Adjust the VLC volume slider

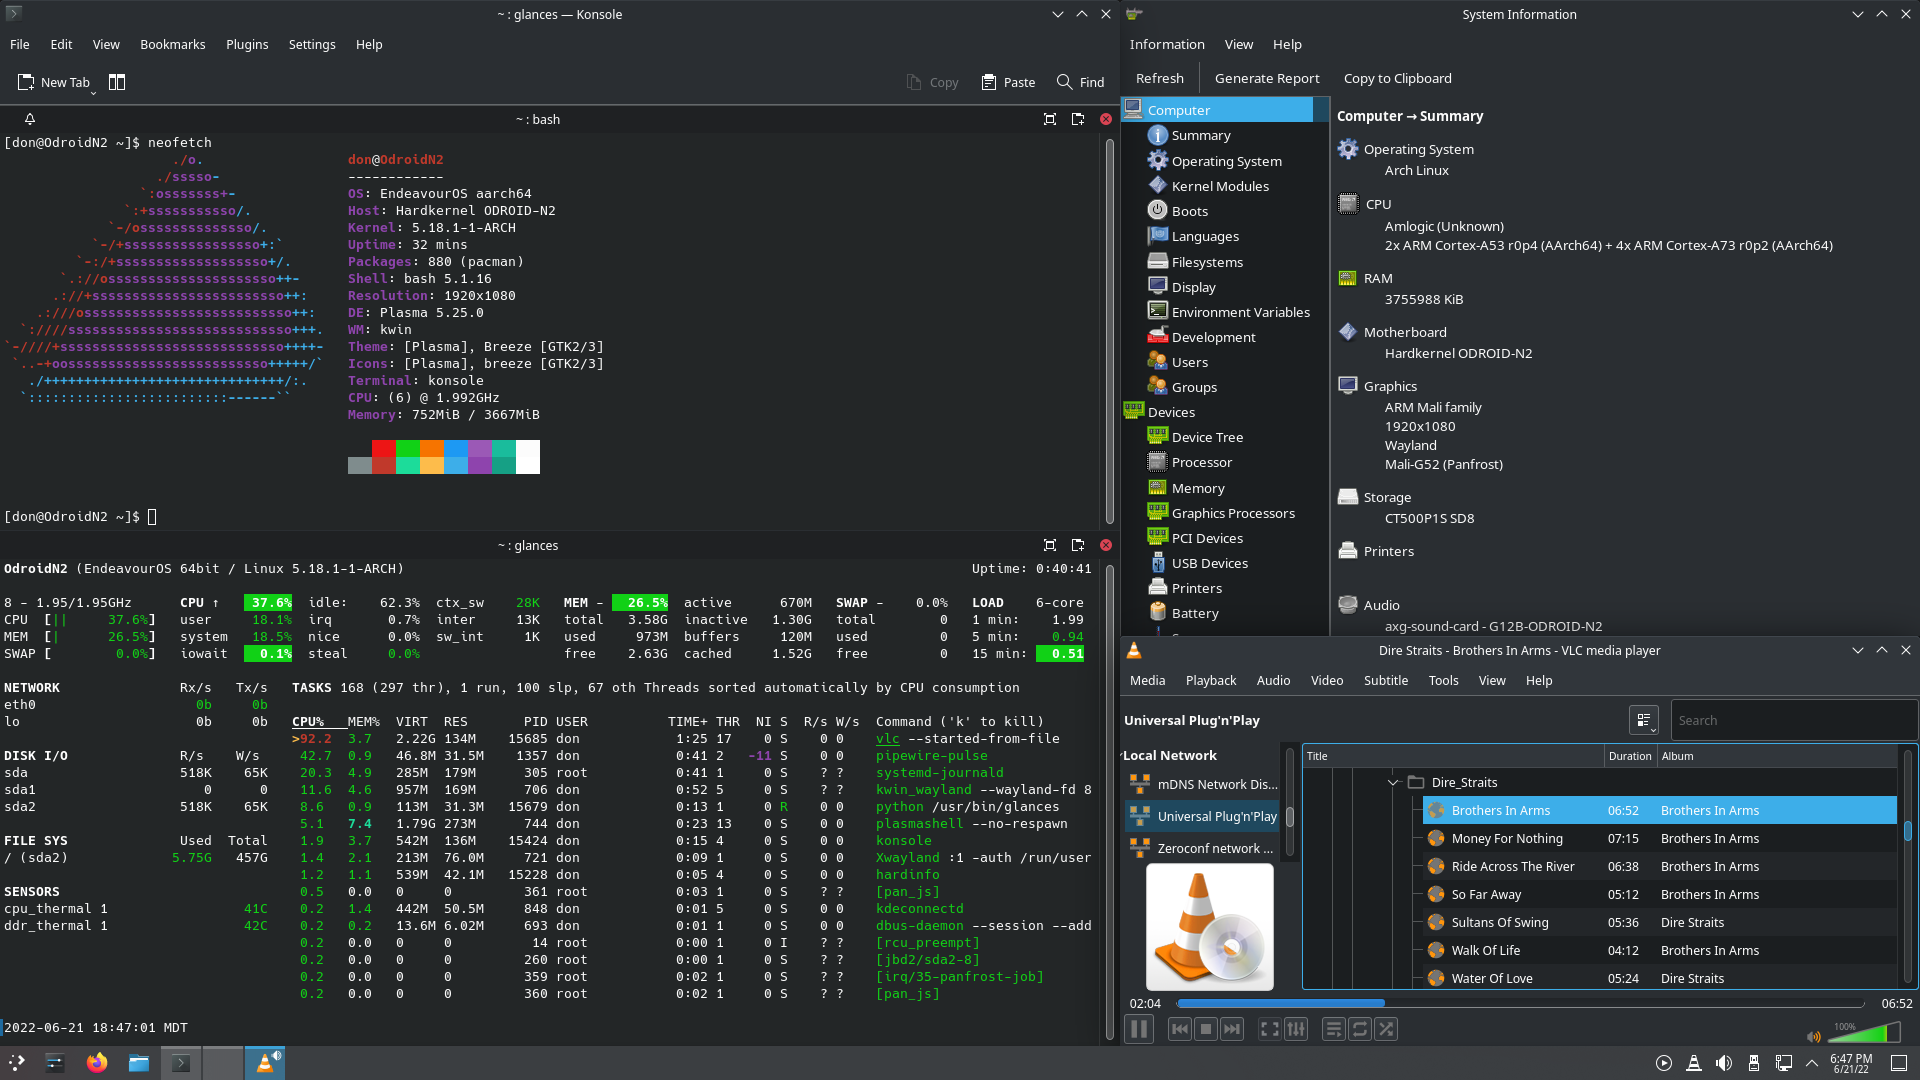pos(1863,1033)
